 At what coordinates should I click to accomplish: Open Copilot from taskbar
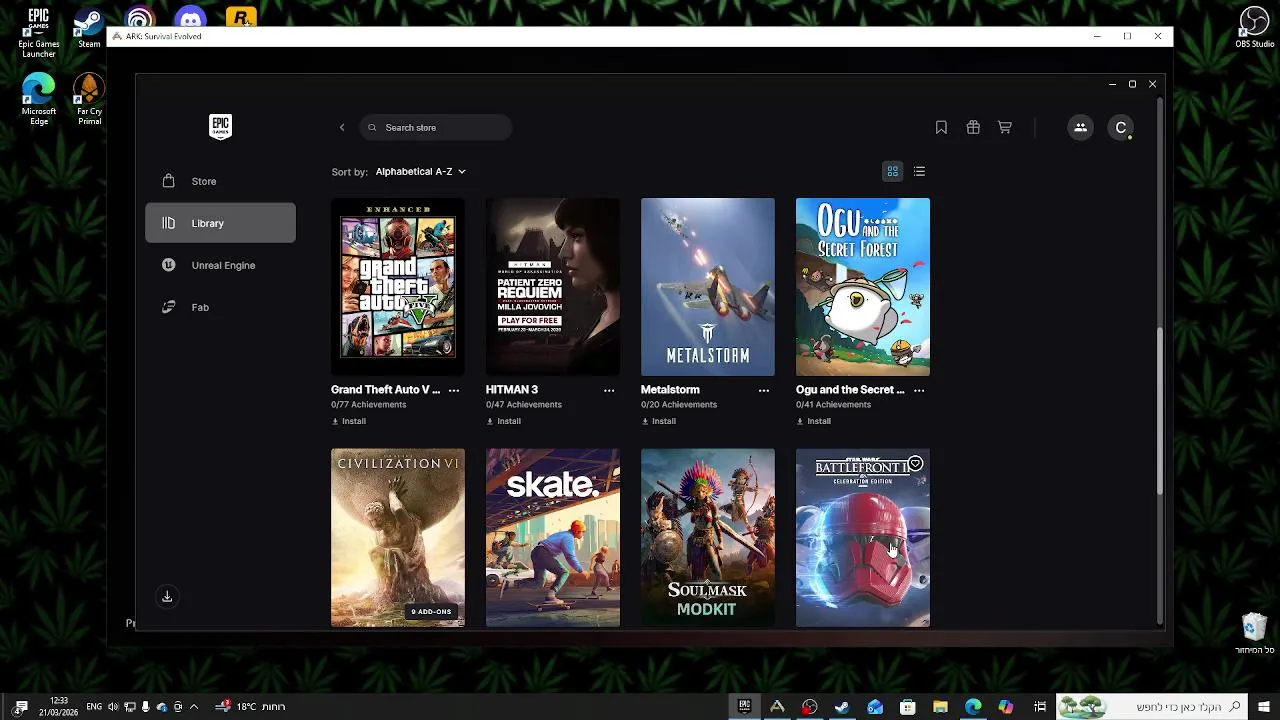[1006, 706]
